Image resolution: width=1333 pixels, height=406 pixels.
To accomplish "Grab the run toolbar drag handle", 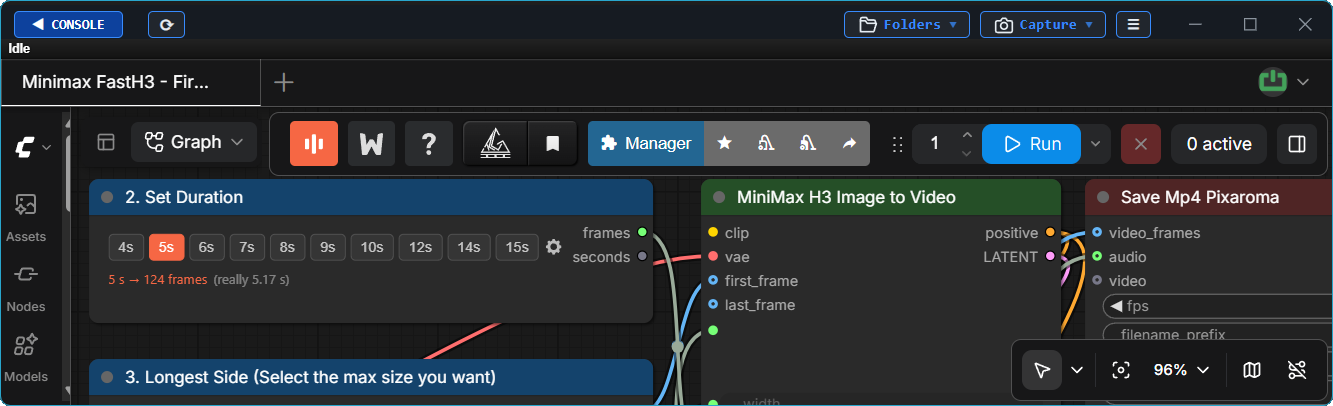I will [x=897, y=144].
